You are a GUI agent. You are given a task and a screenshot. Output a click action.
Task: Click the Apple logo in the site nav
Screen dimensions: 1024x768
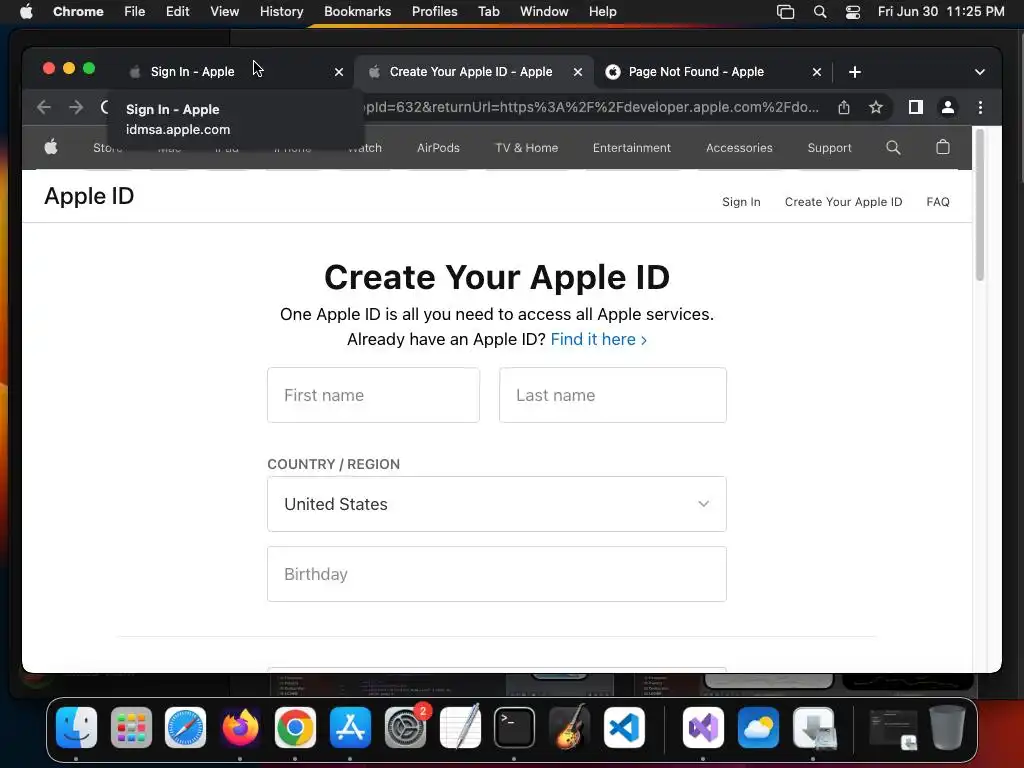coord(51,148)
